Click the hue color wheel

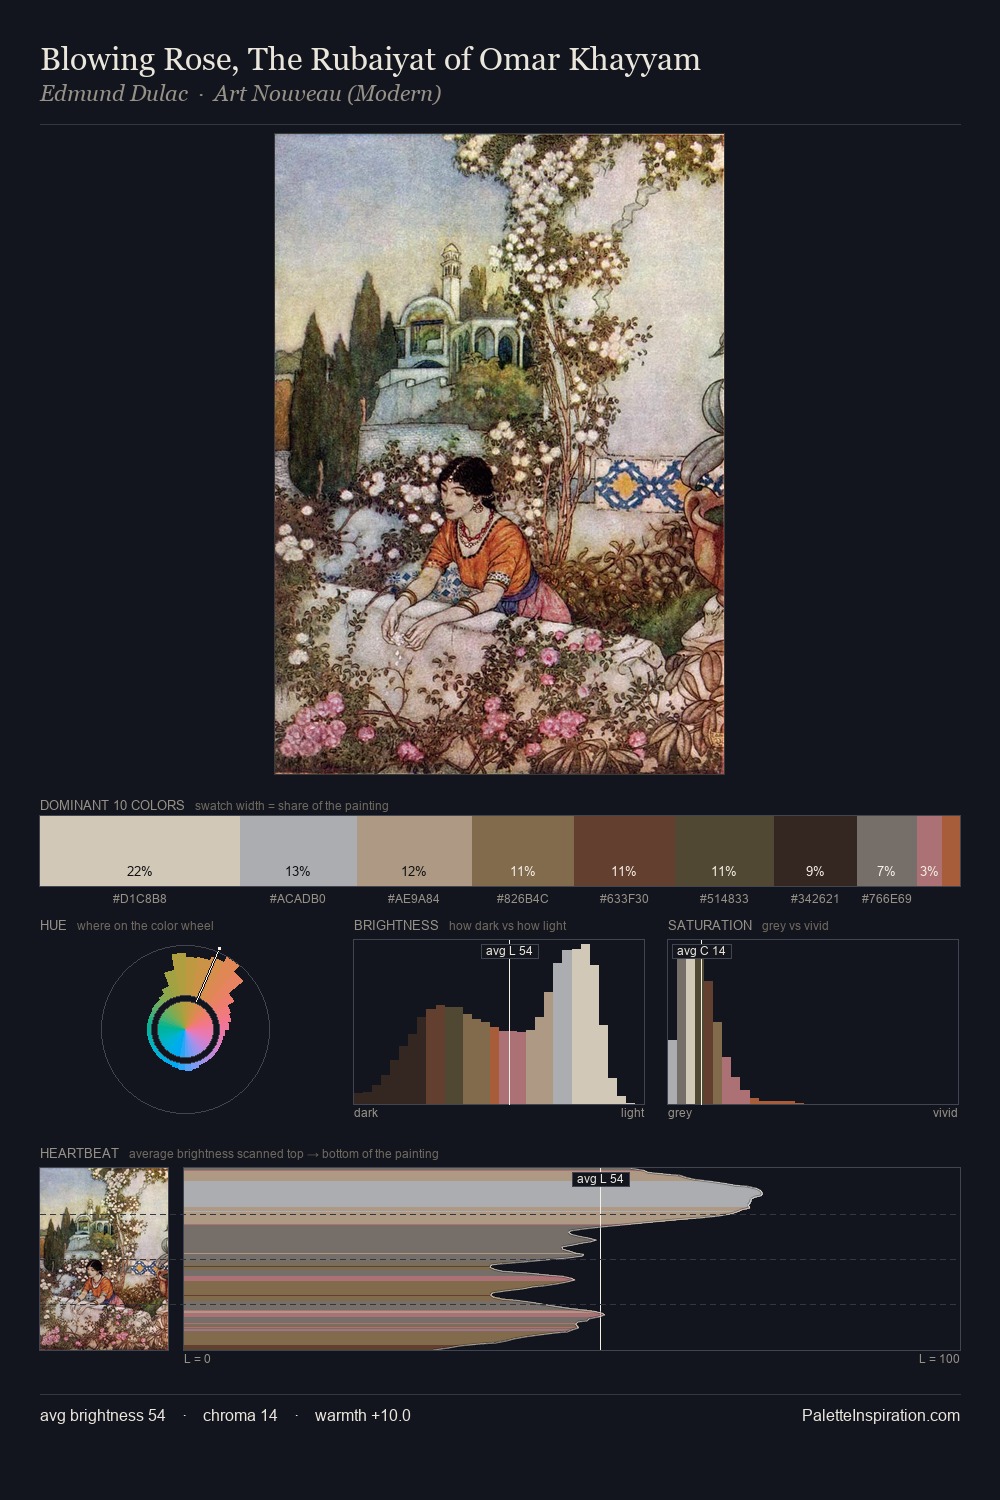(185, 1029)
